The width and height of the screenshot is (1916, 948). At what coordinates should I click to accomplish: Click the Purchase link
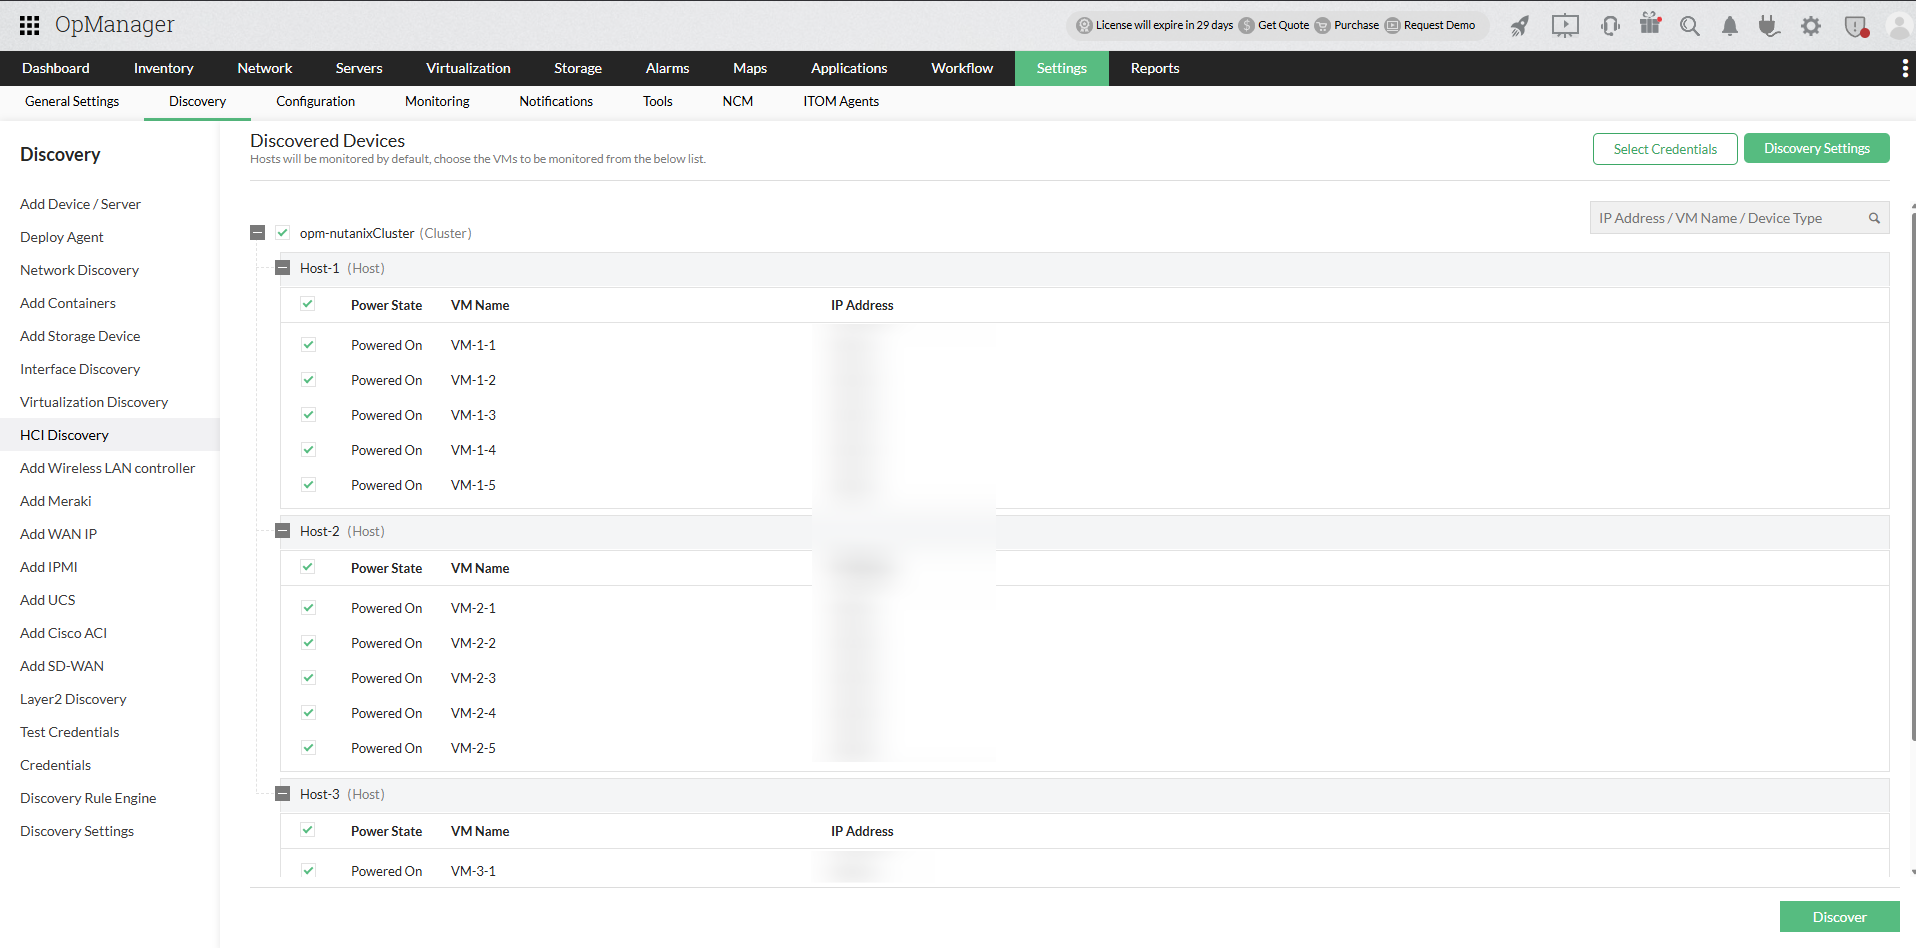point(1356,26)
